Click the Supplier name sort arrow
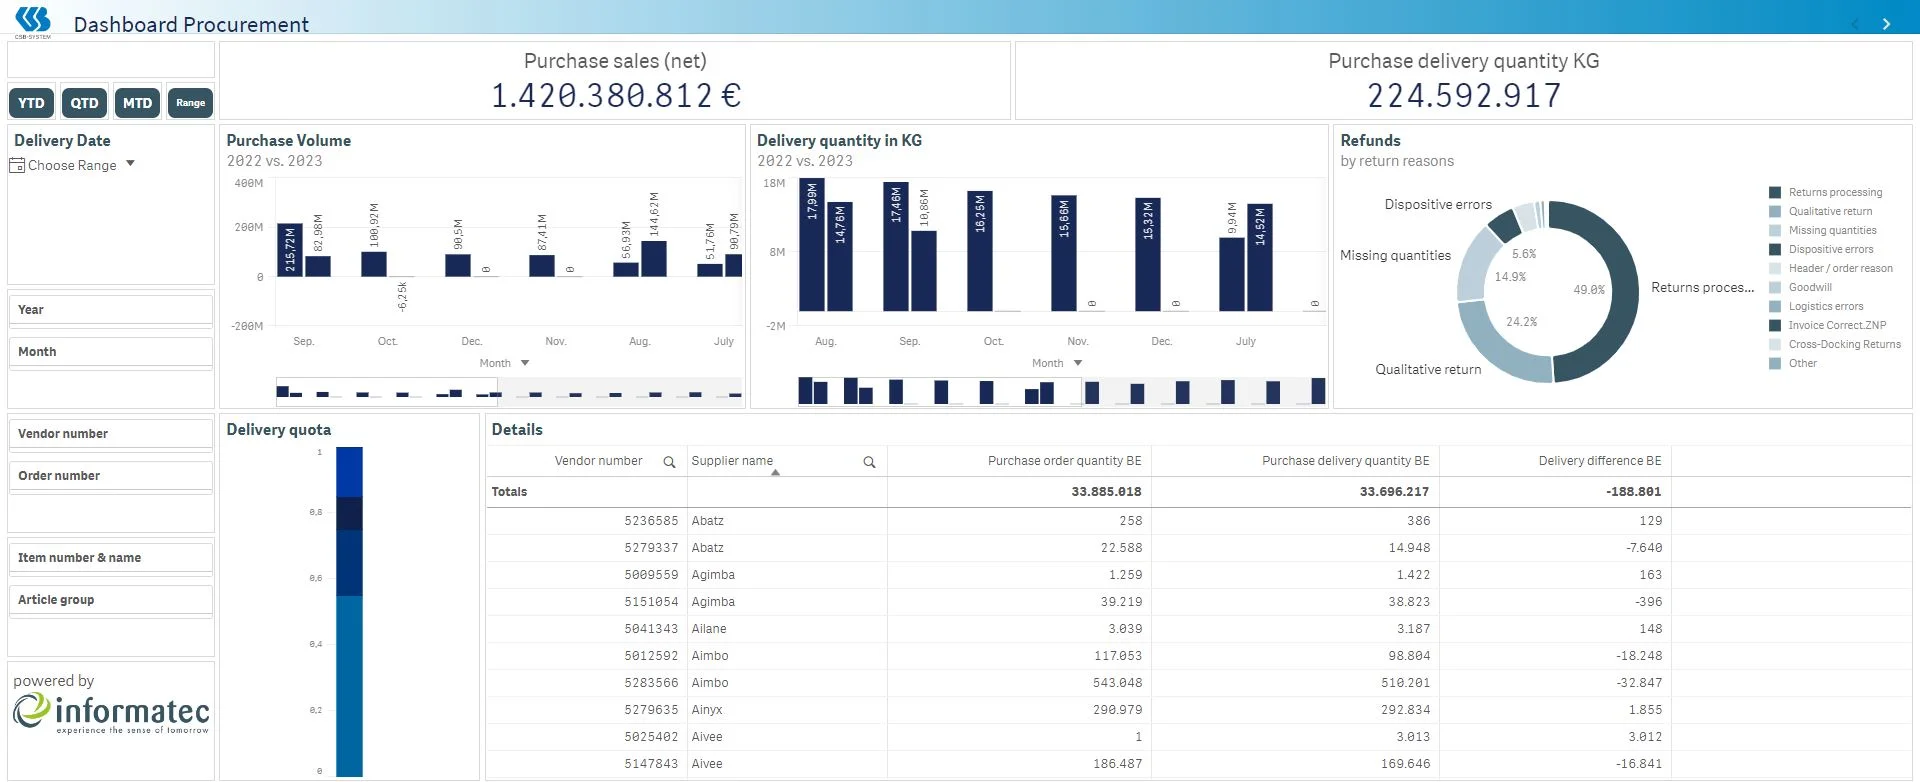Image resolution: width=1920 pixels, height=782 pixels. (775, 472)
